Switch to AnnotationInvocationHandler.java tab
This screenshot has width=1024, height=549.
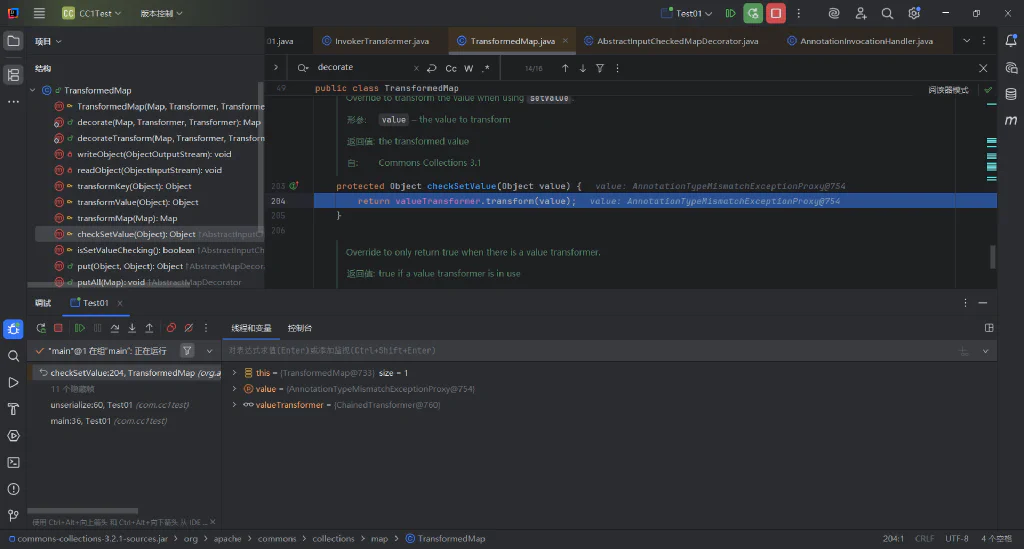[x=860, y=40]
